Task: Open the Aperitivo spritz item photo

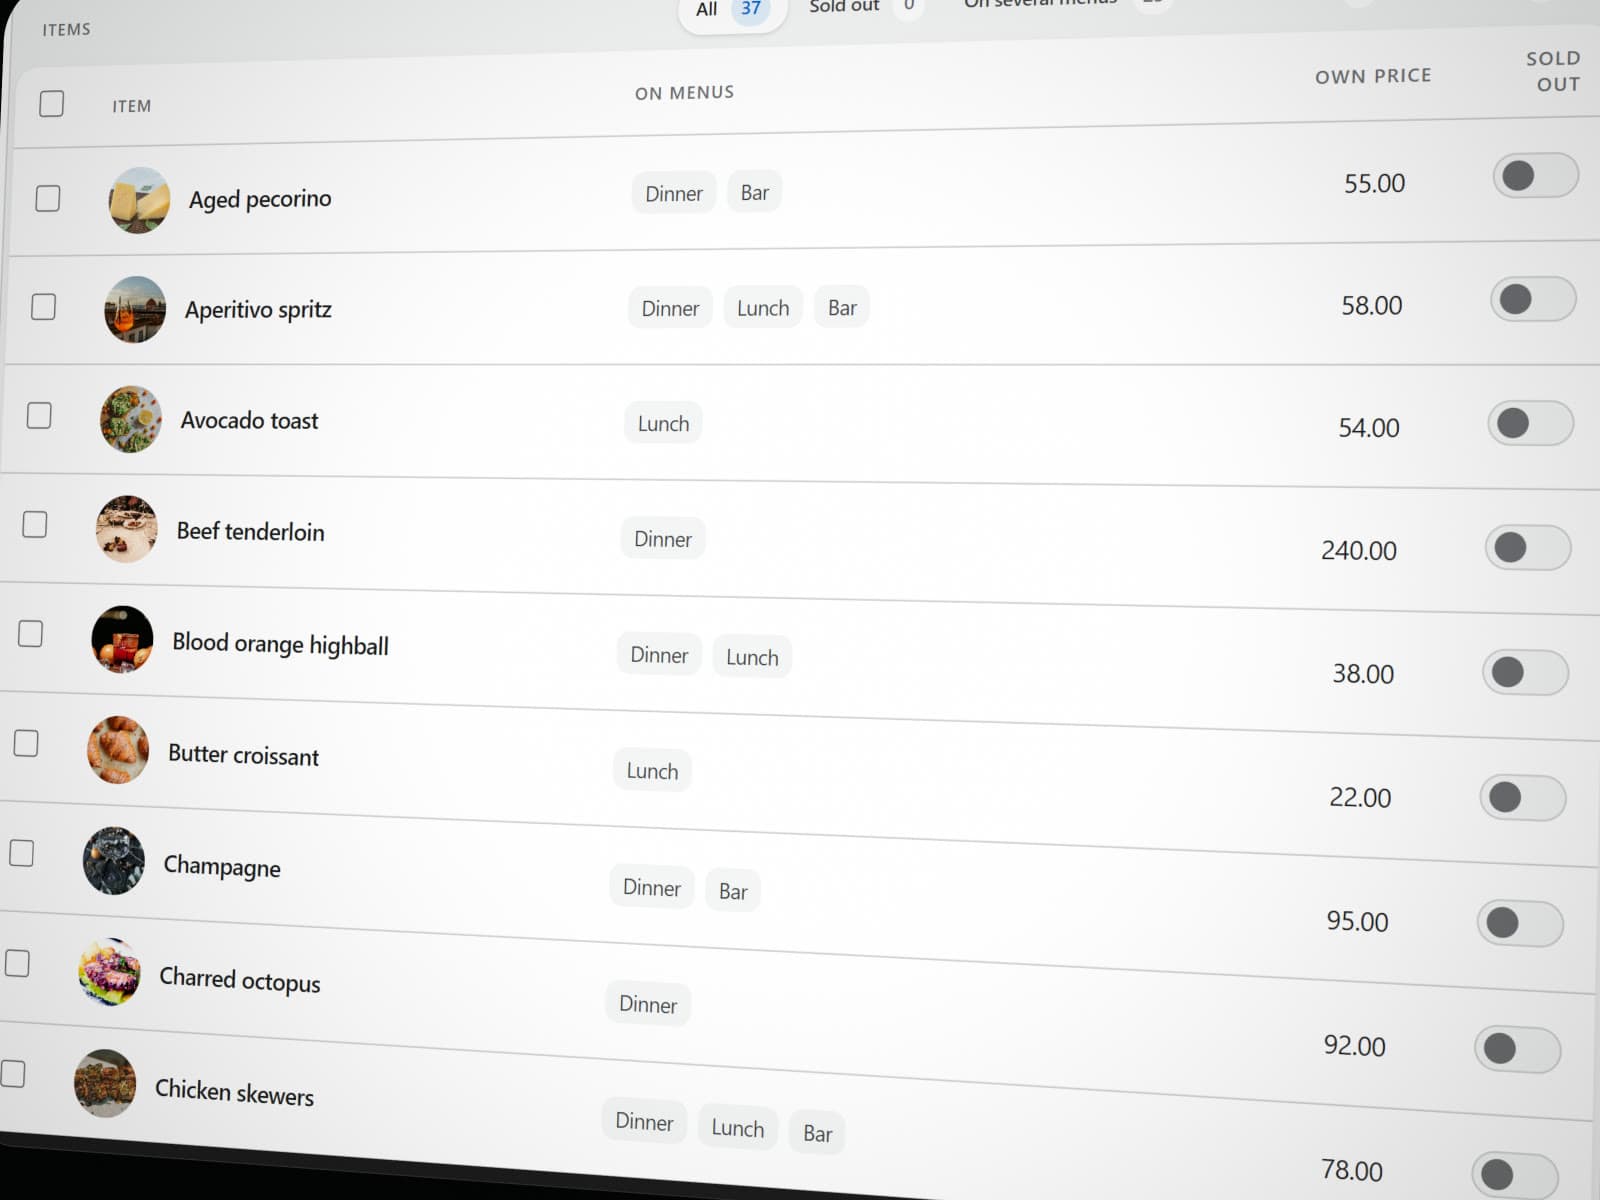Action: pyautogui.click(x=135, y=309)
